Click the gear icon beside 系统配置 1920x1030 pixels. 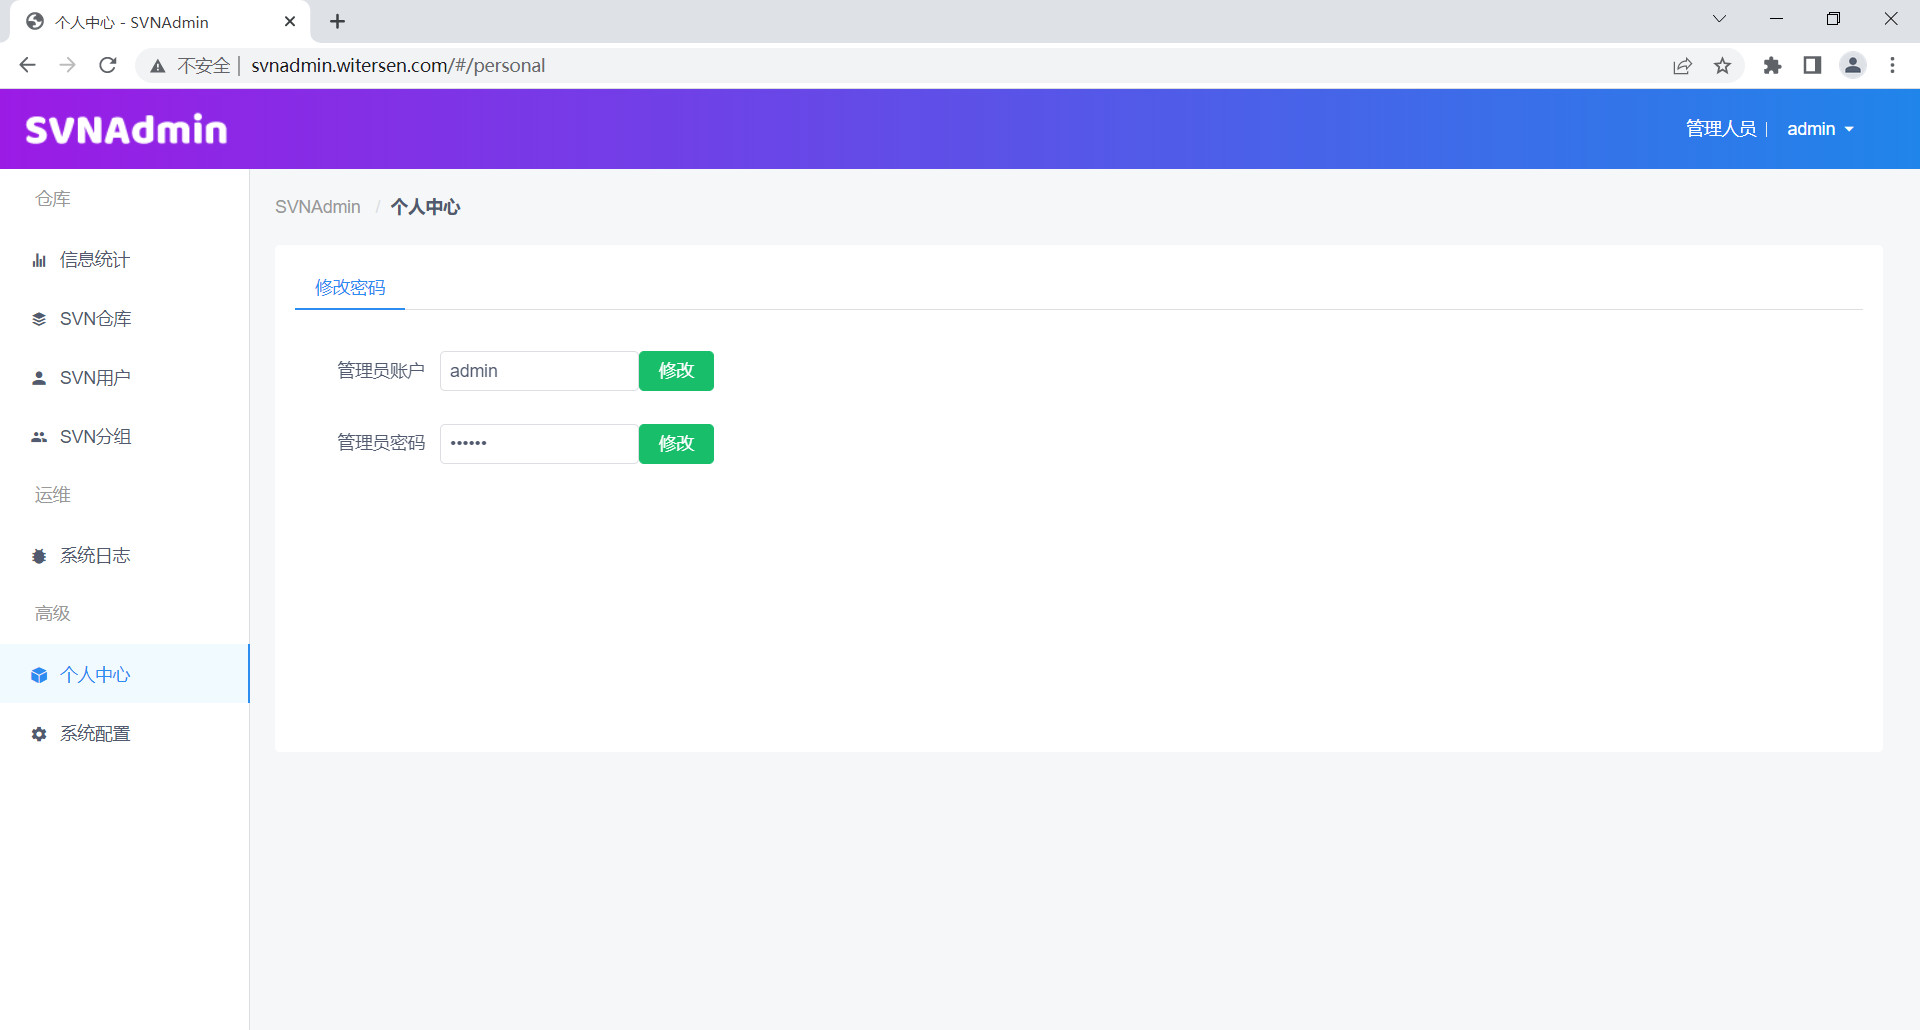point(39,734)
